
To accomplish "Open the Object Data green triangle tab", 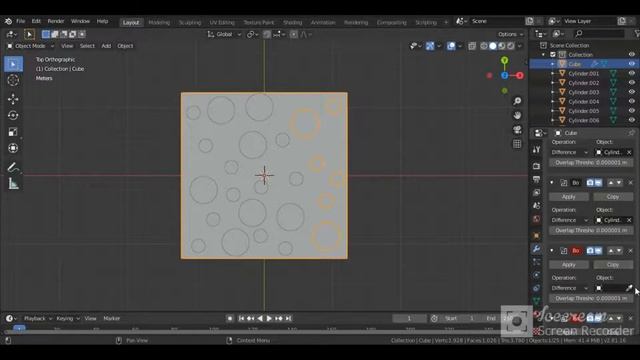I will (x=536, y=301).
